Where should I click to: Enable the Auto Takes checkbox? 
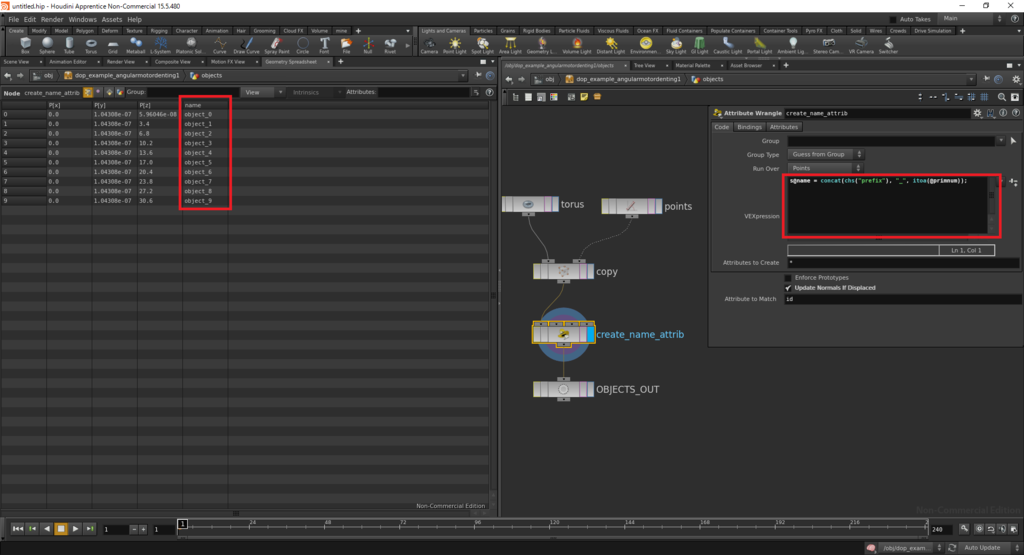pyautogui.click(x=893, y=20)
